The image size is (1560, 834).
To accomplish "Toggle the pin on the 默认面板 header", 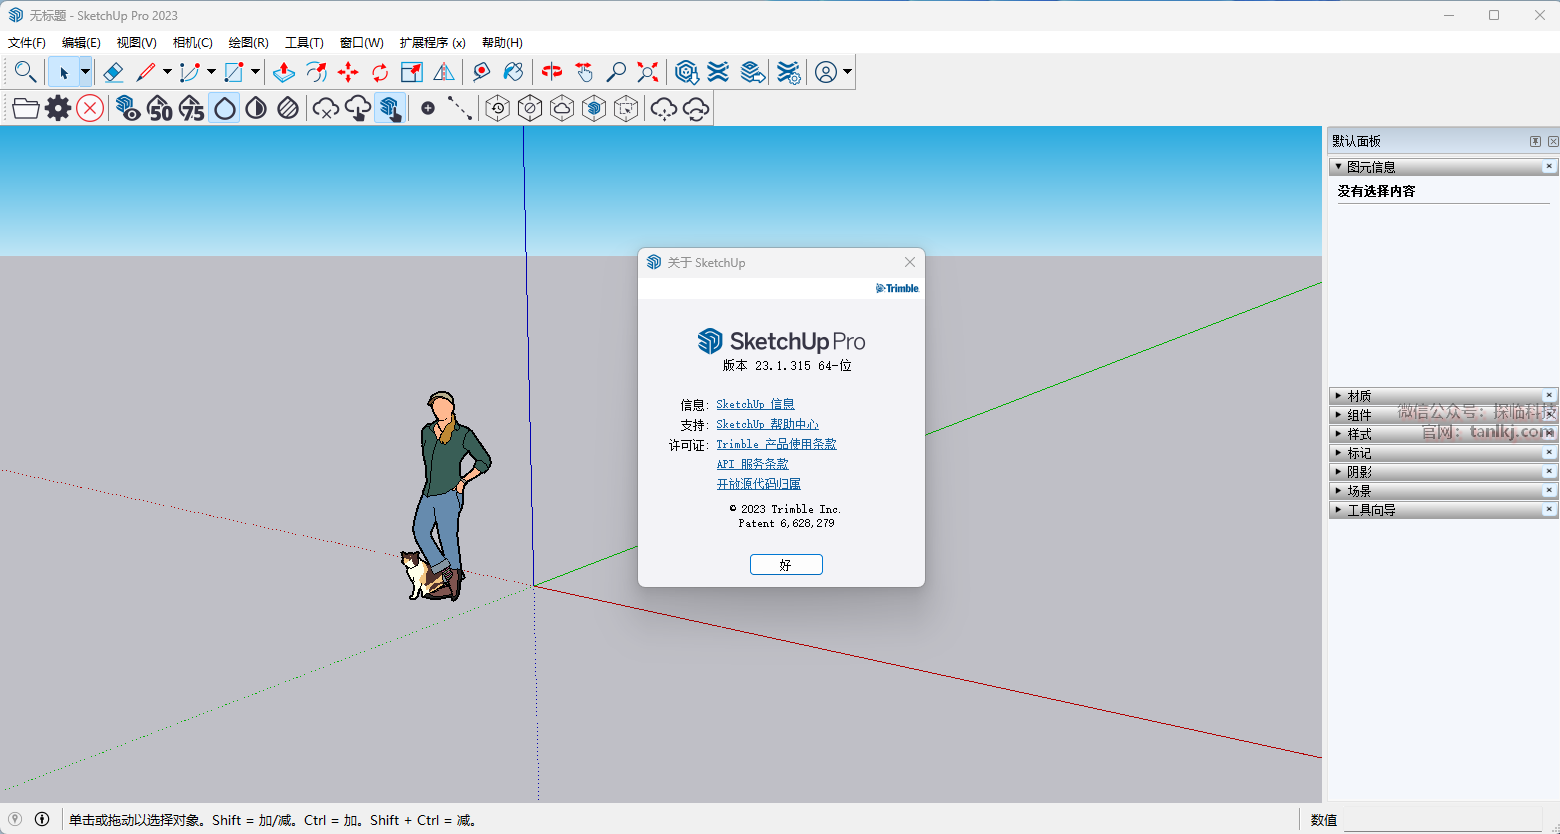I will pos(1535,141).
